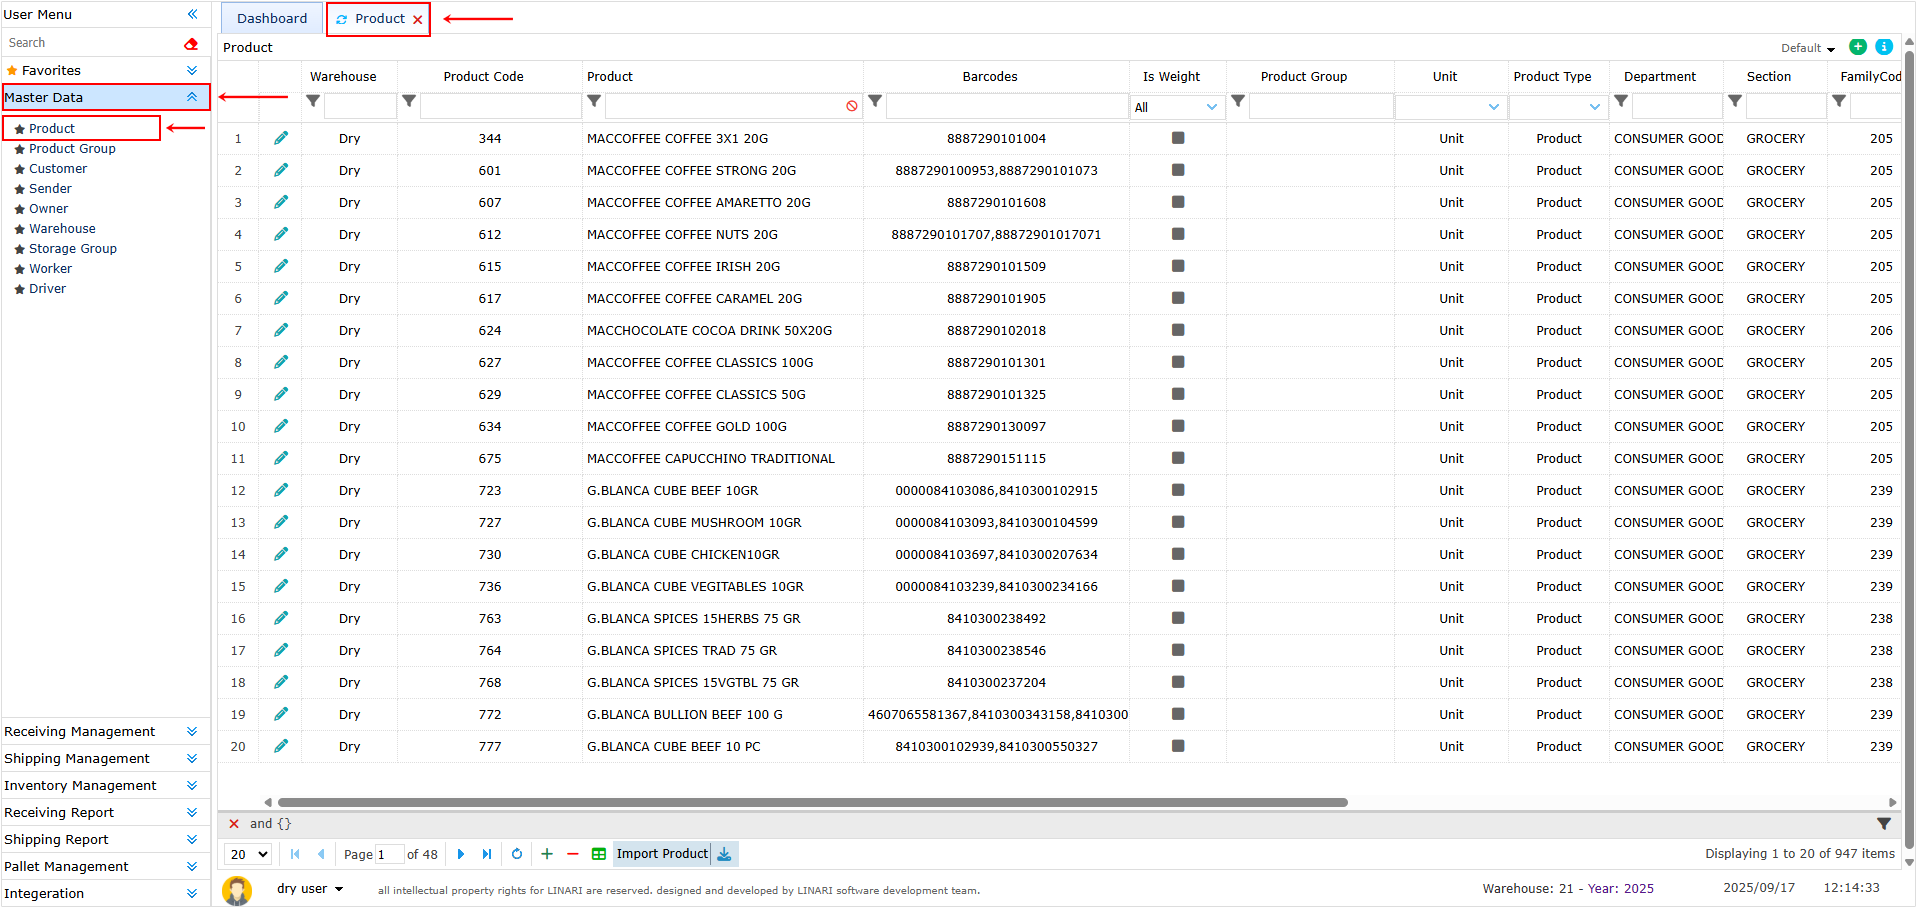Click the horizontal scrollbar under the grid
The width and height of the screenshot is (1917, 908).
click(x=812, y=802)
